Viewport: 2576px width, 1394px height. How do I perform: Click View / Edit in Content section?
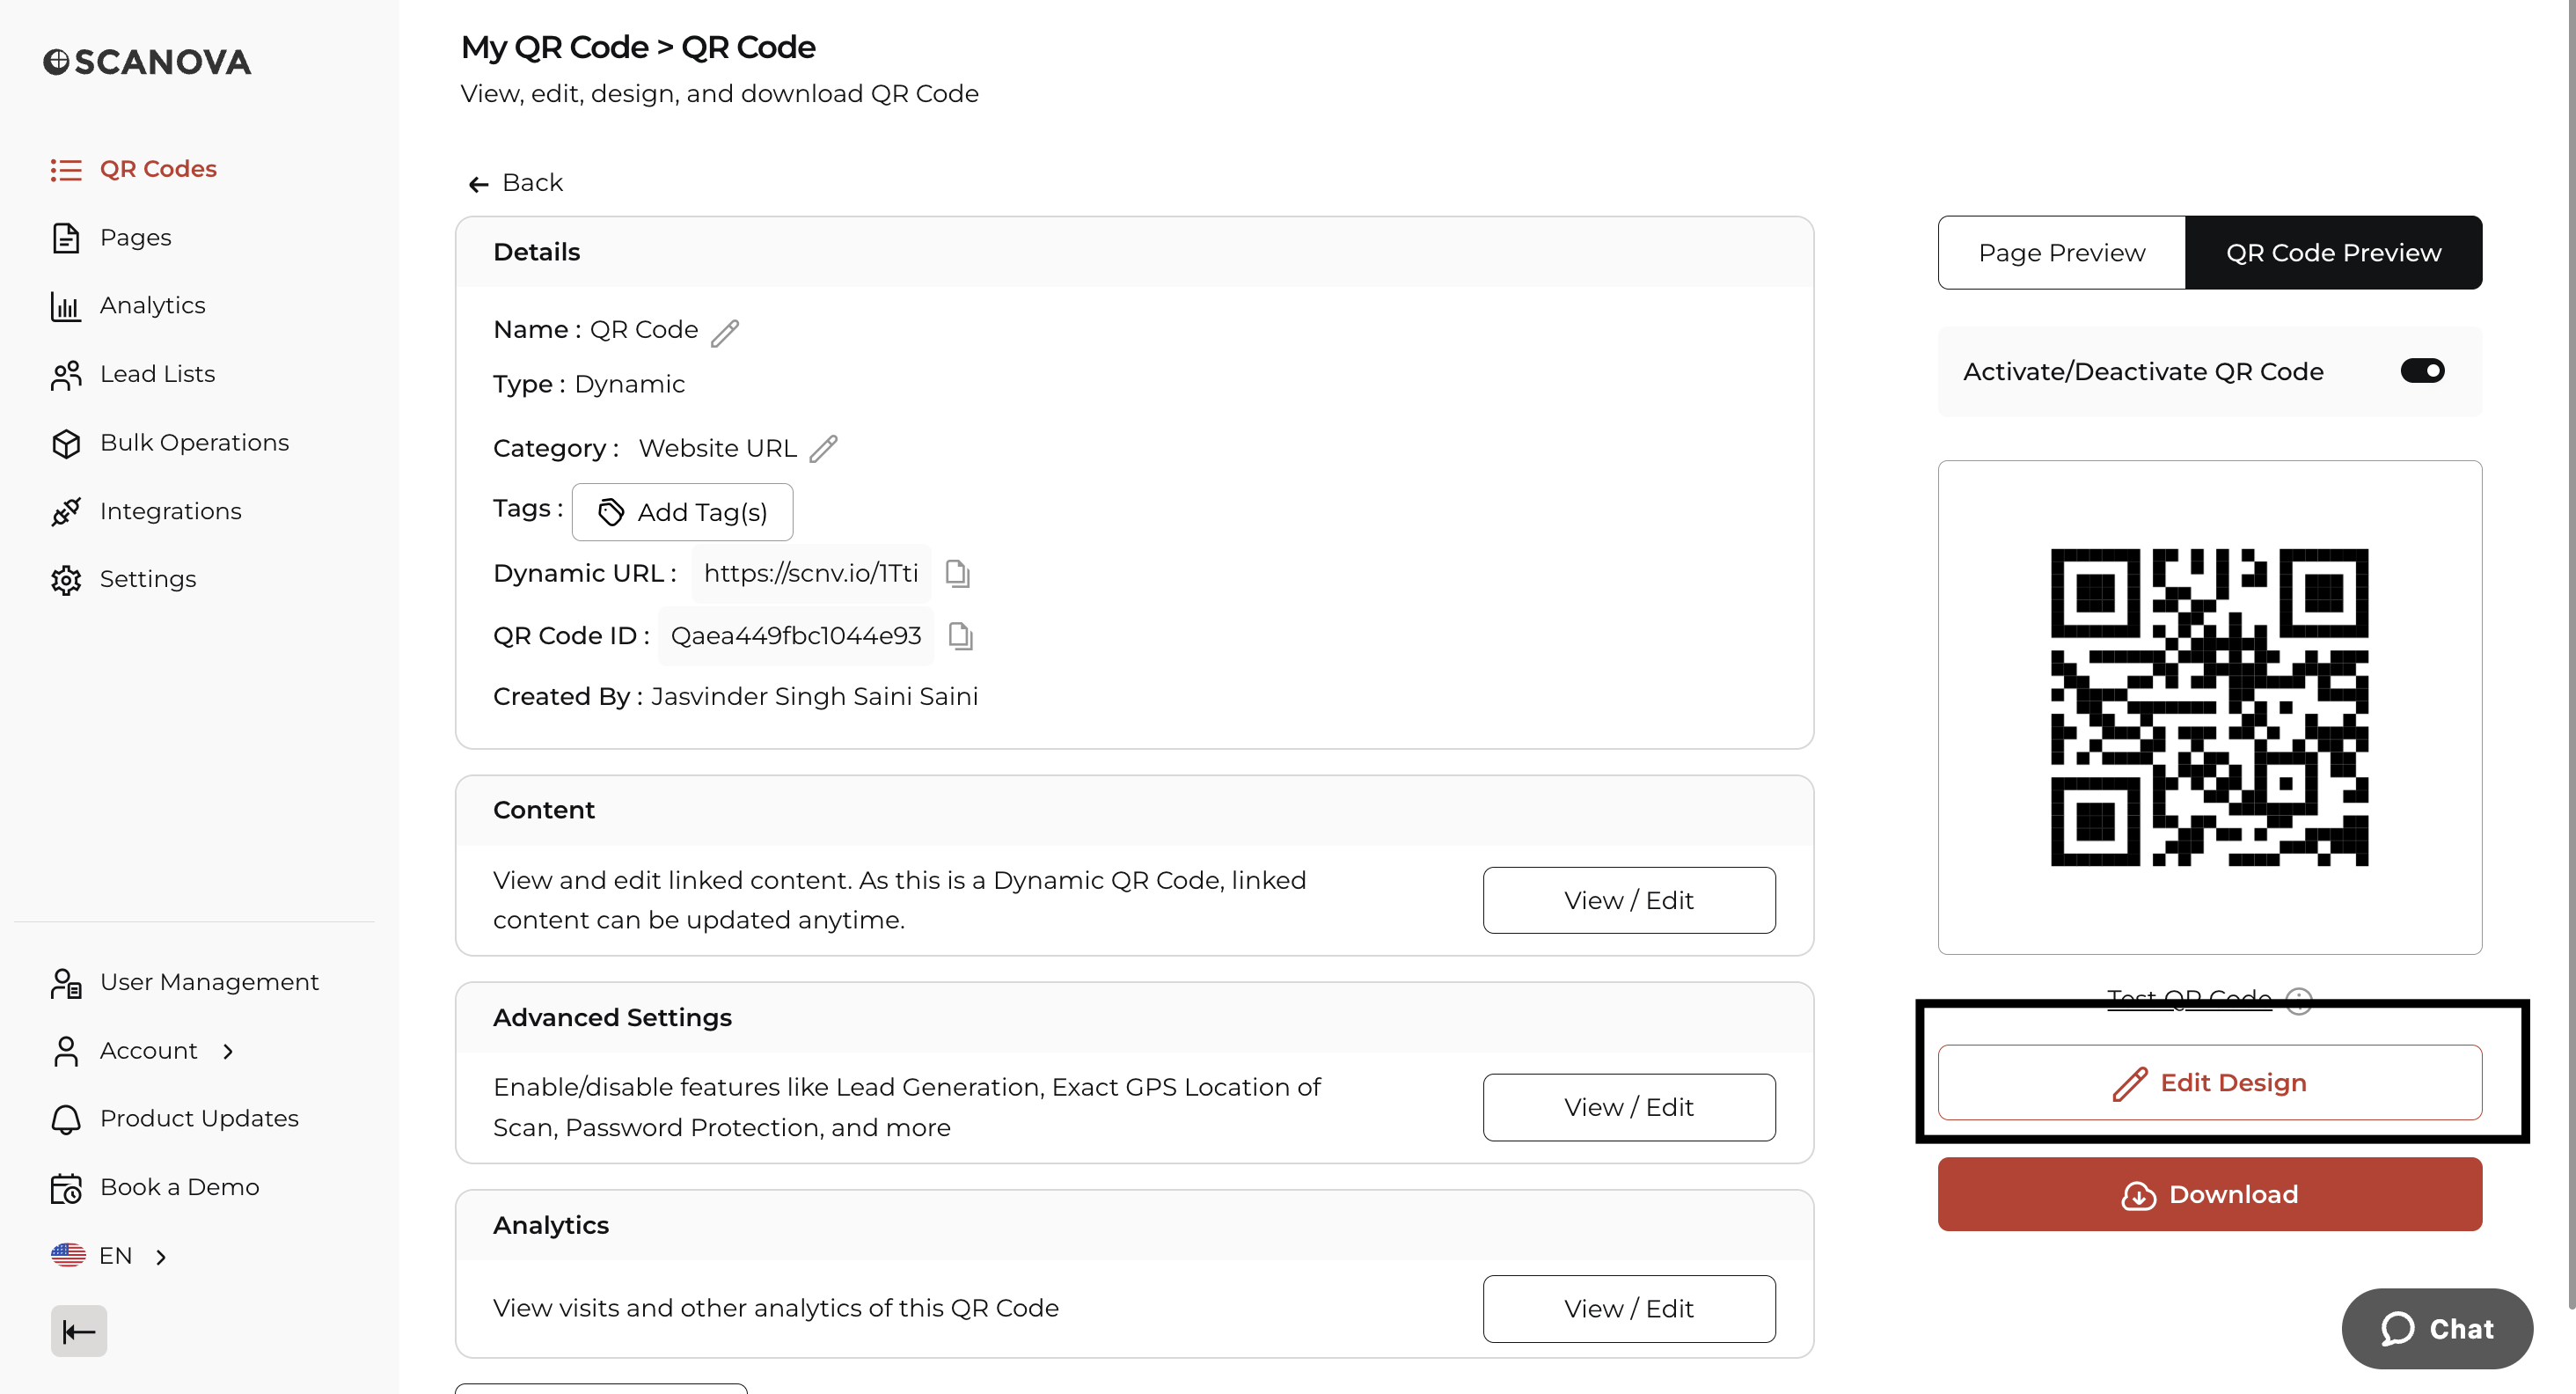[x=1629, y=900]
